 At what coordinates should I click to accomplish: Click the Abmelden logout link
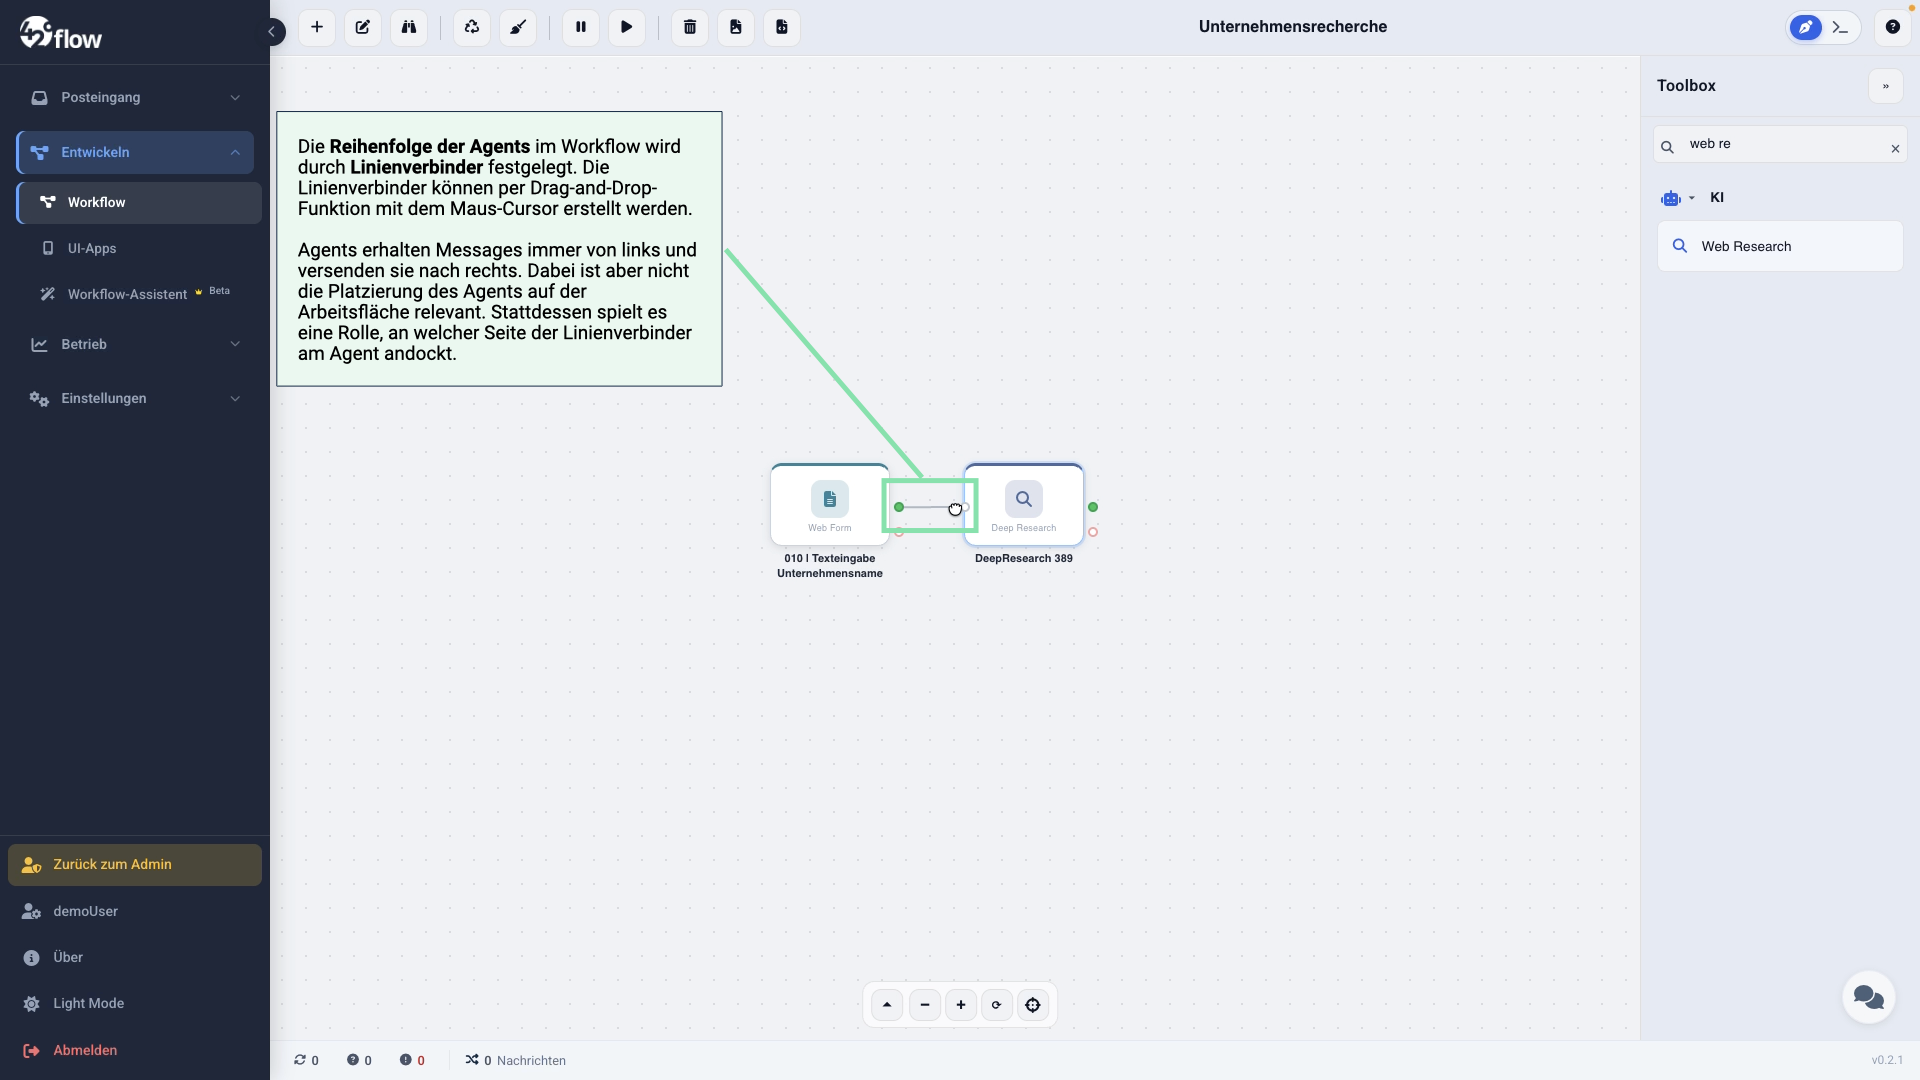85,1050
